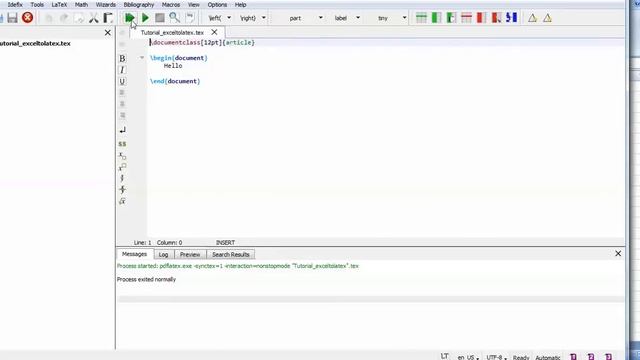
Task: Collapse the \begin{document} fold marker
Action: (142, 58)
